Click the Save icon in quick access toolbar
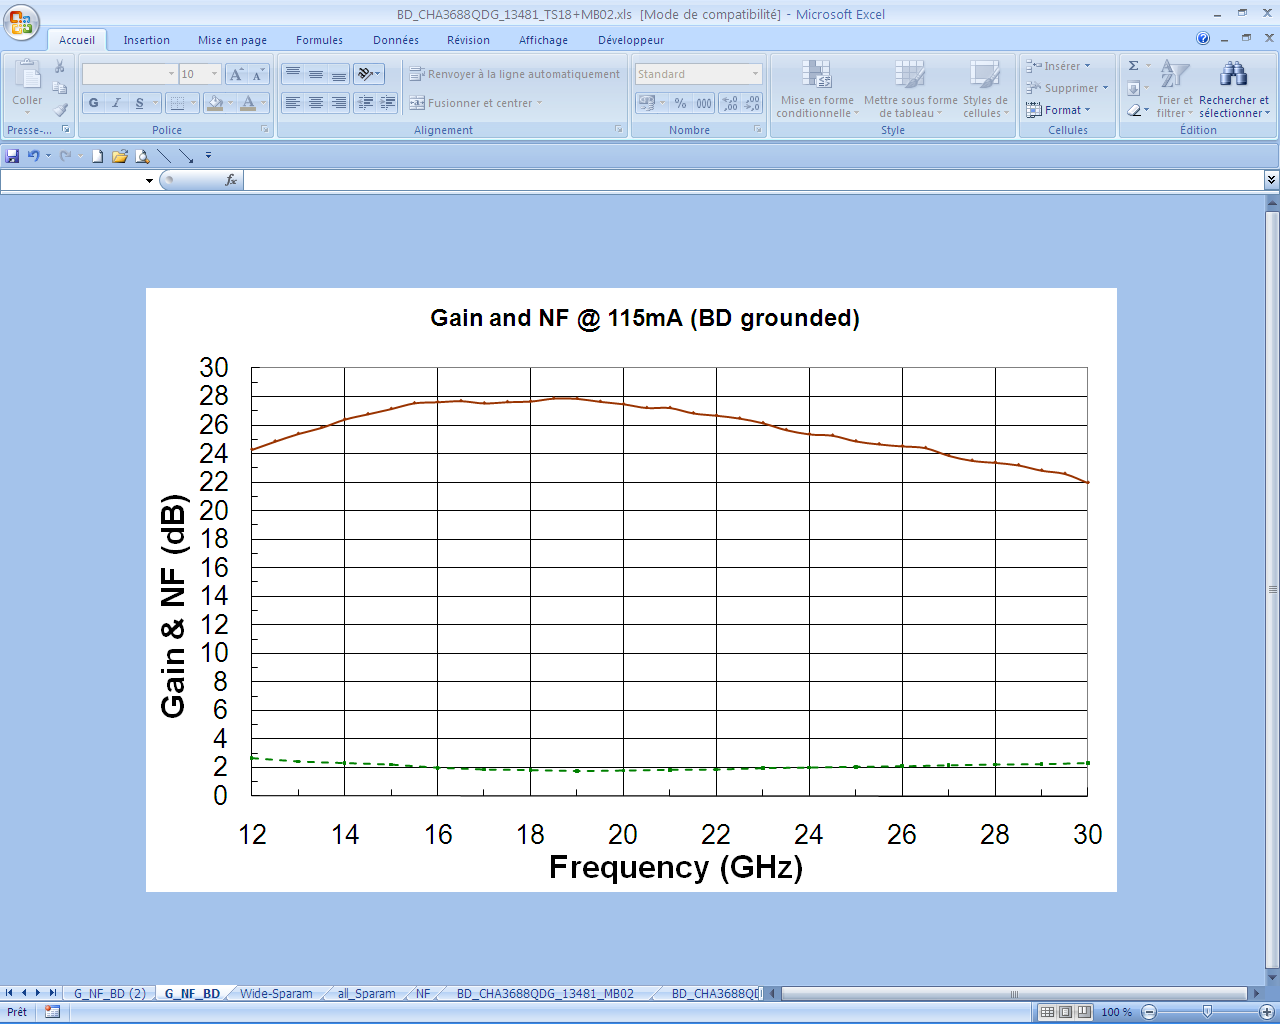This screenshot has width=1280, height=1024. 12,156
